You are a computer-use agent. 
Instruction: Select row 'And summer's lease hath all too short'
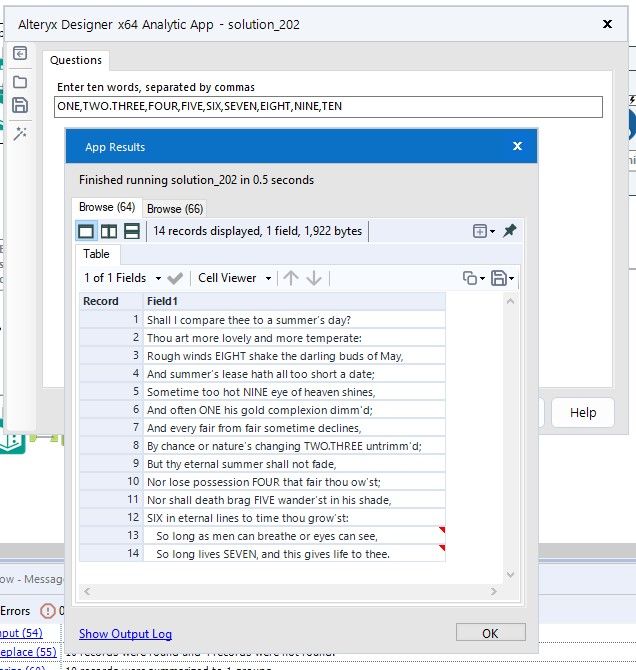tap(294, 374)
